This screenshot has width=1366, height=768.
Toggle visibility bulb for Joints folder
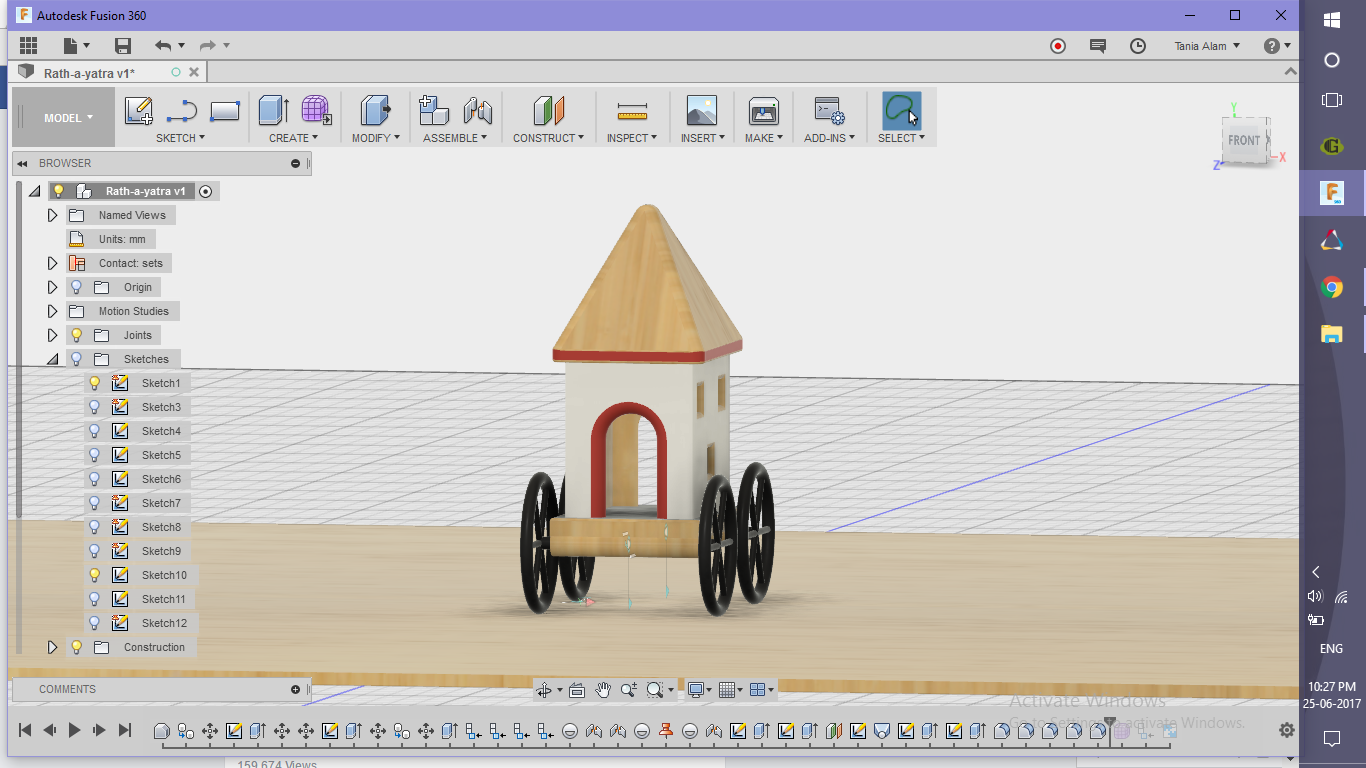[x=76, y=335]
